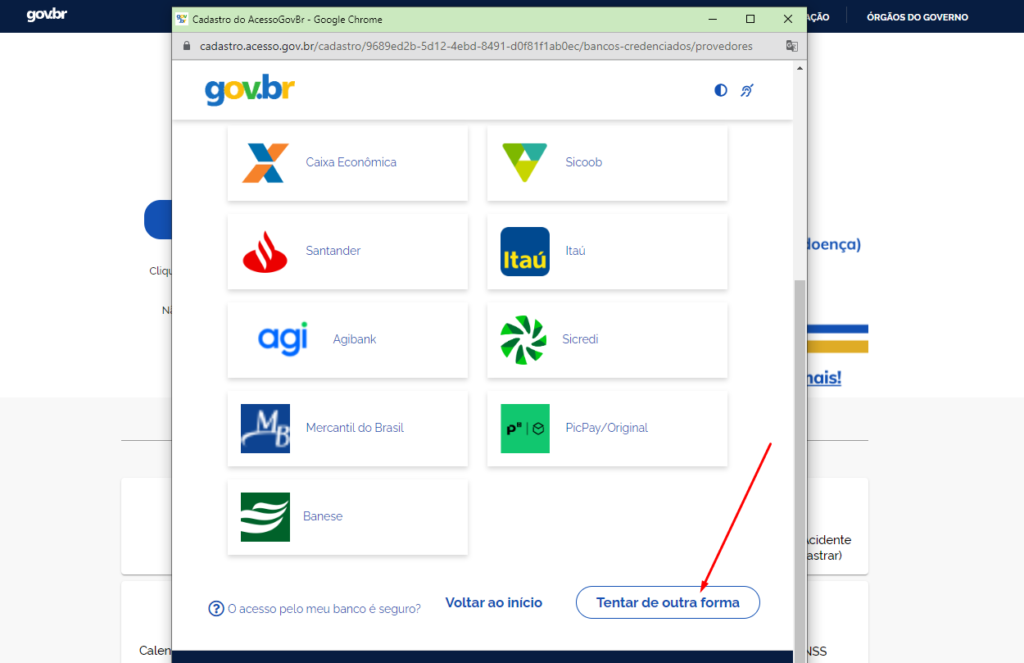This screenshot has height=663, width=1024.
Task: Select the Agibank agi logo
Action: click(x=283, y=339)
